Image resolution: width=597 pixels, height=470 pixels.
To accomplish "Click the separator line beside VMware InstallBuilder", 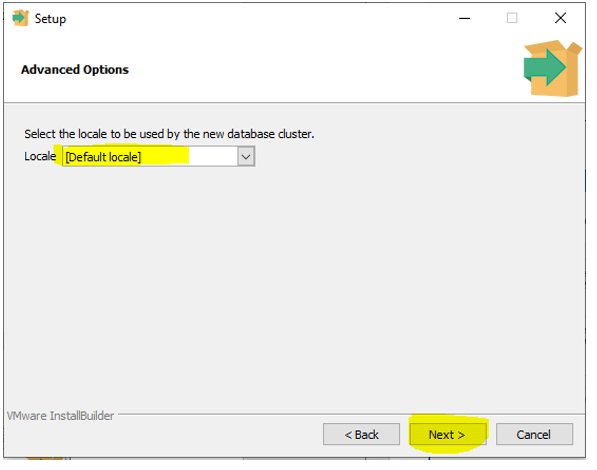I will (351, 414).
